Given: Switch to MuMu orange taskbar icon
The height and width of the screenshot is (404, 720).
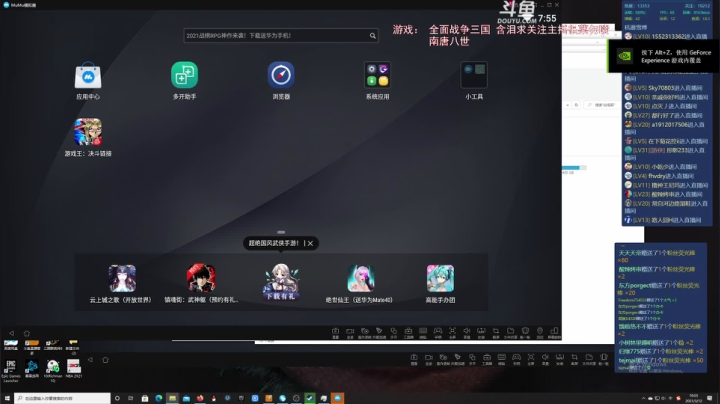Looking at the screenshot, I should click(x=338, y=398).
